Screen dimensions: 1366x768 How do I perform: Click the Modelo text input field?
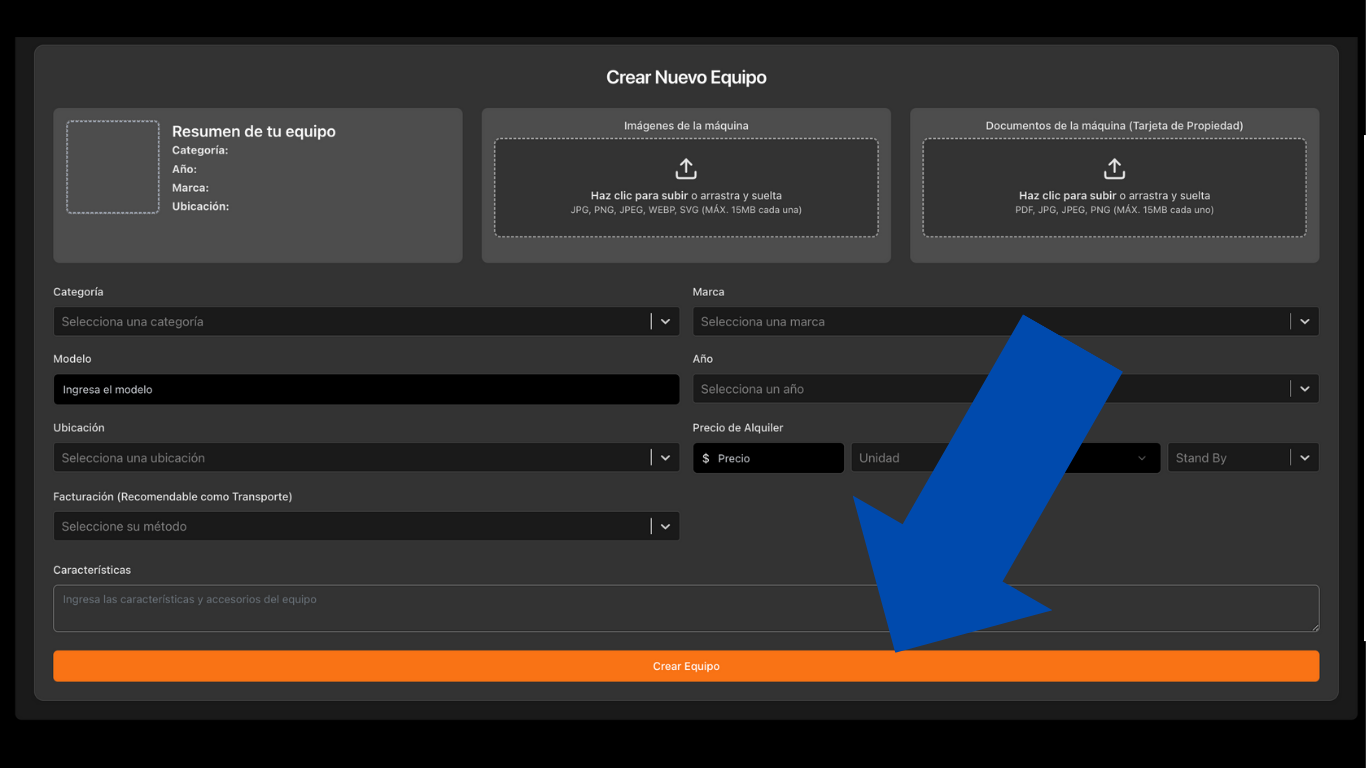pos(366,389)
